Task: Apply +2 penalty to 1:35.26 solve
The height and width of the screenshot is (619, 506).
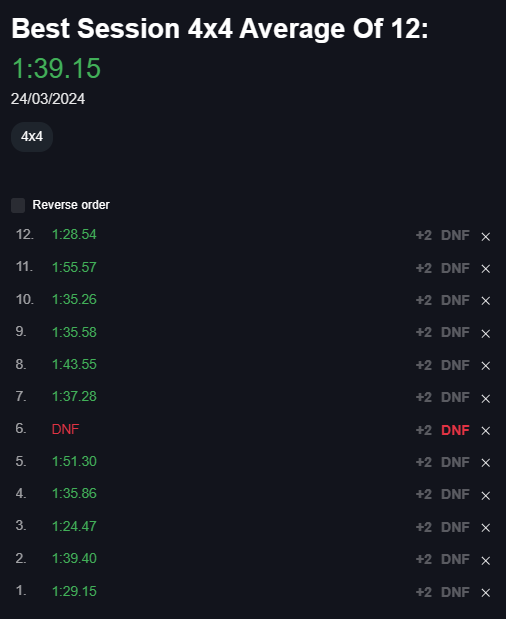Action: [424, 300]
